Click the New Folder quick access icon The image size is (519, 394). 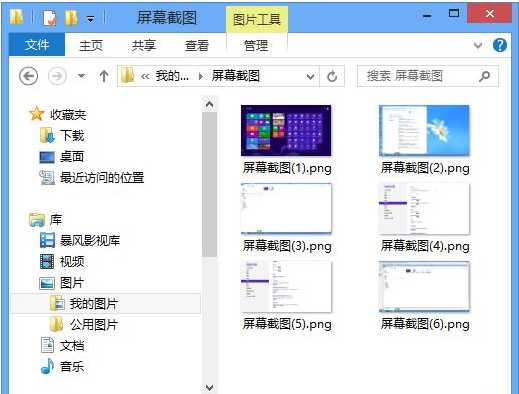click(71, 18)
